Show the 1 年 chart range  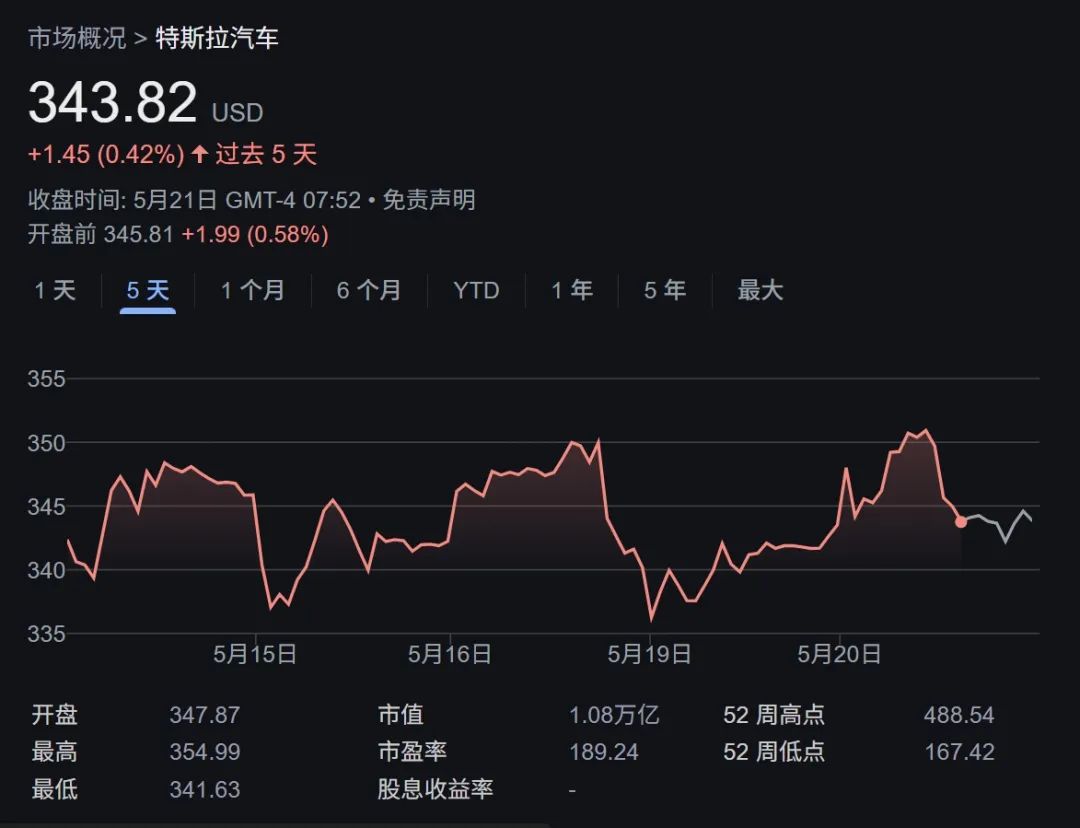[572, 291]
